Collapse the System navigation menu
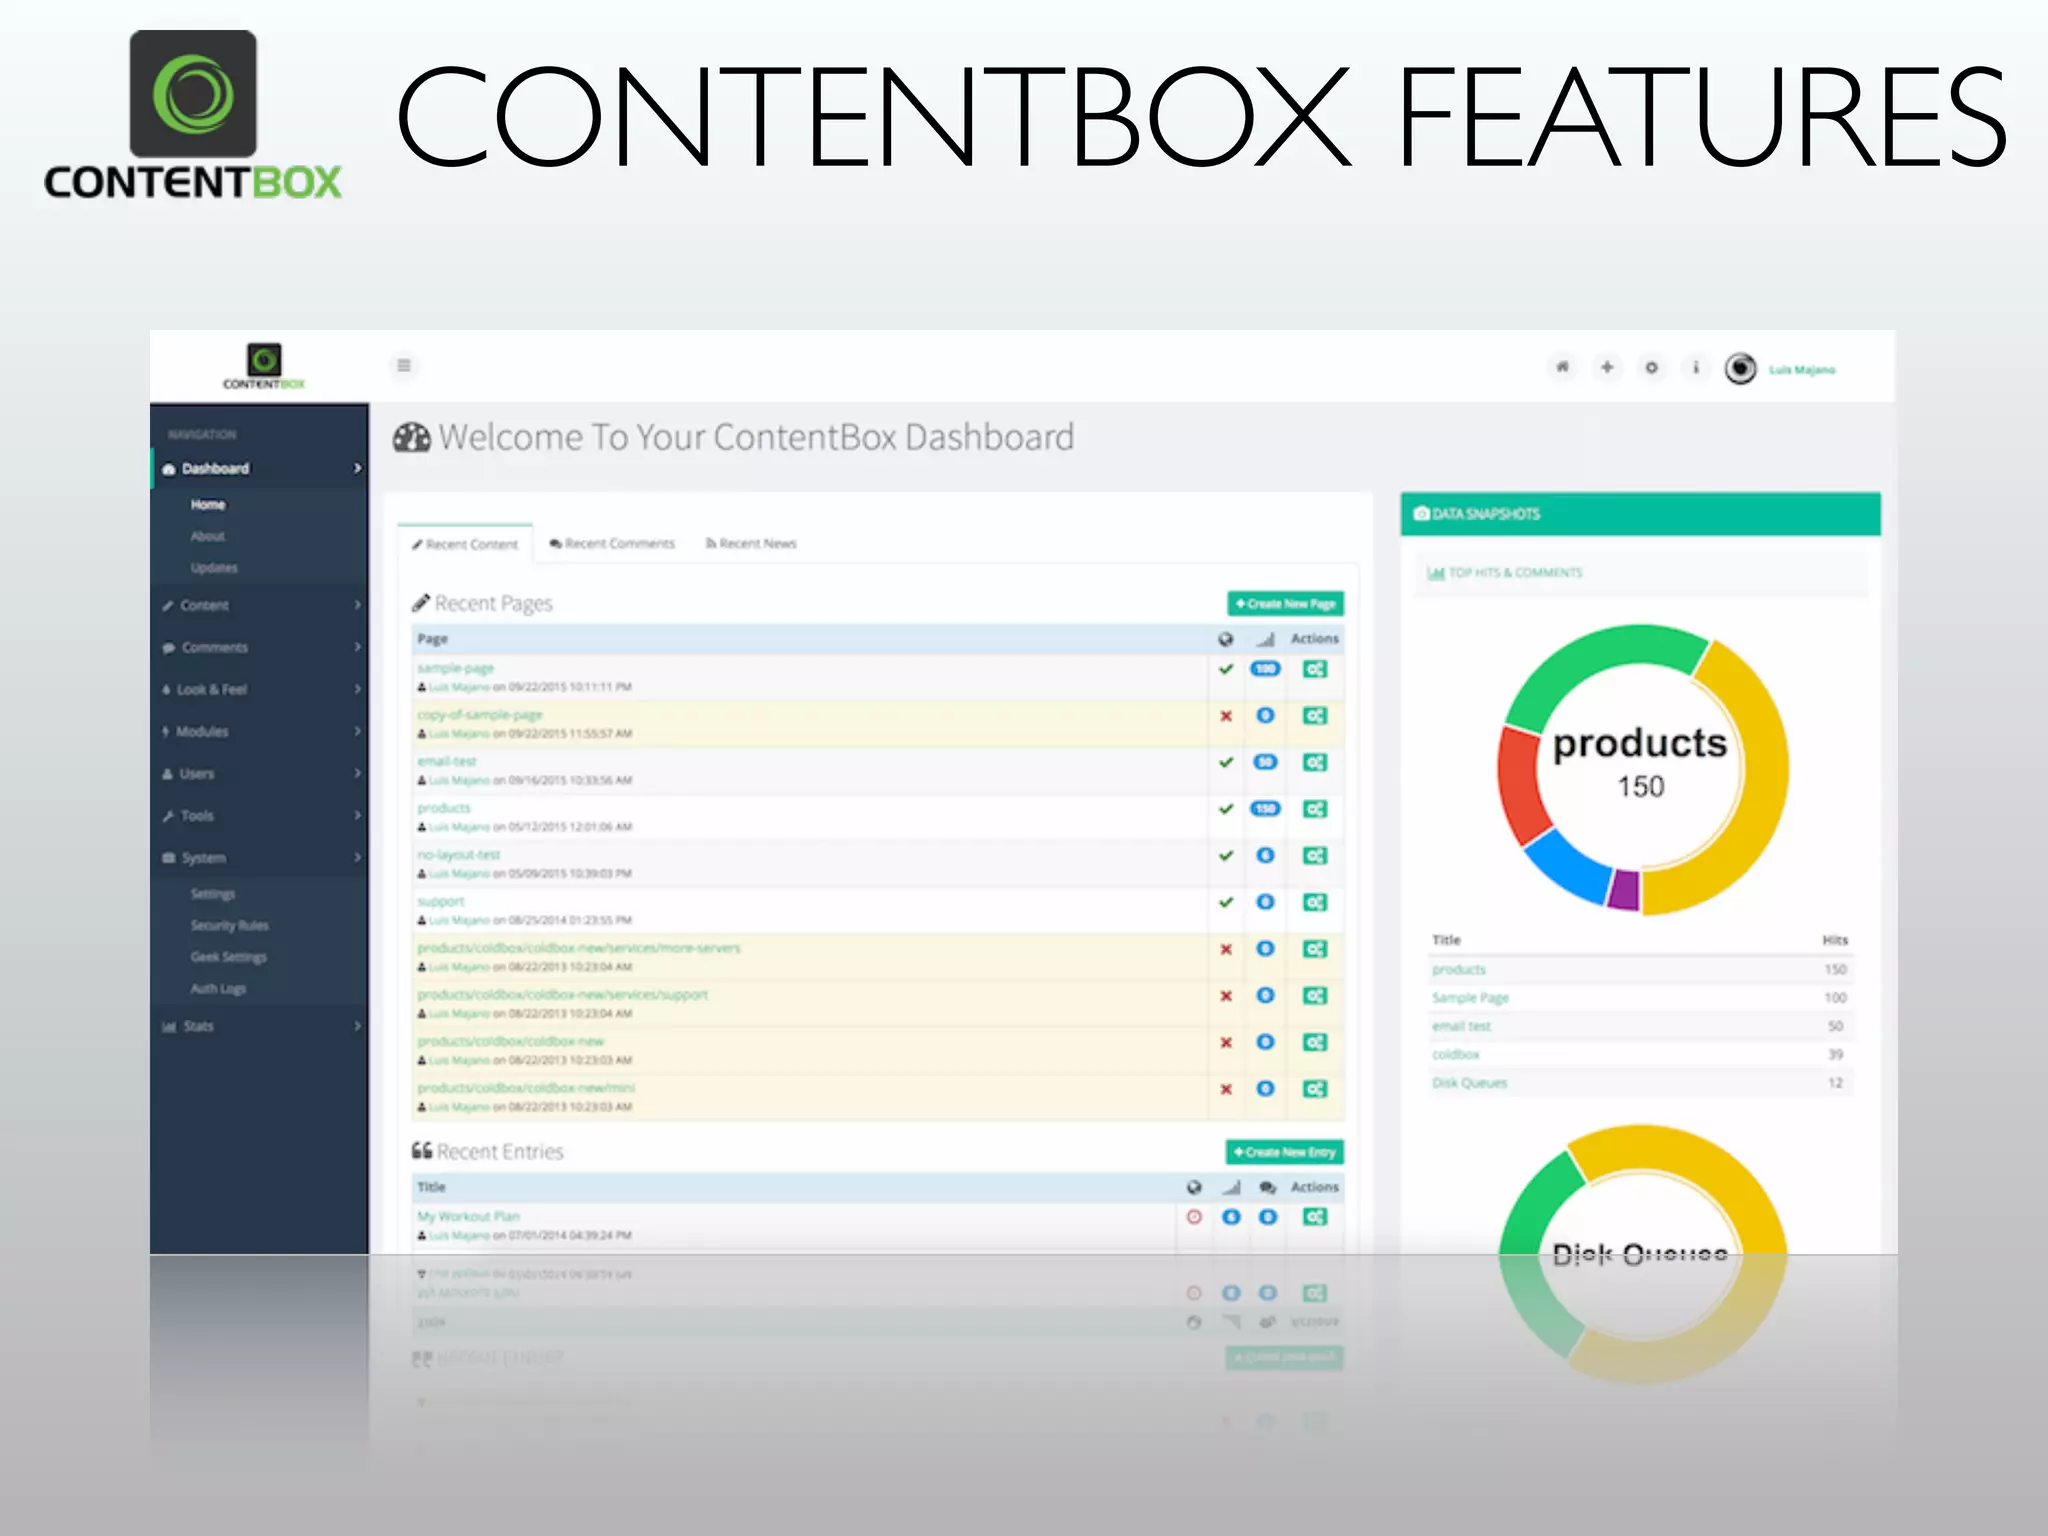 click(259, 857)
